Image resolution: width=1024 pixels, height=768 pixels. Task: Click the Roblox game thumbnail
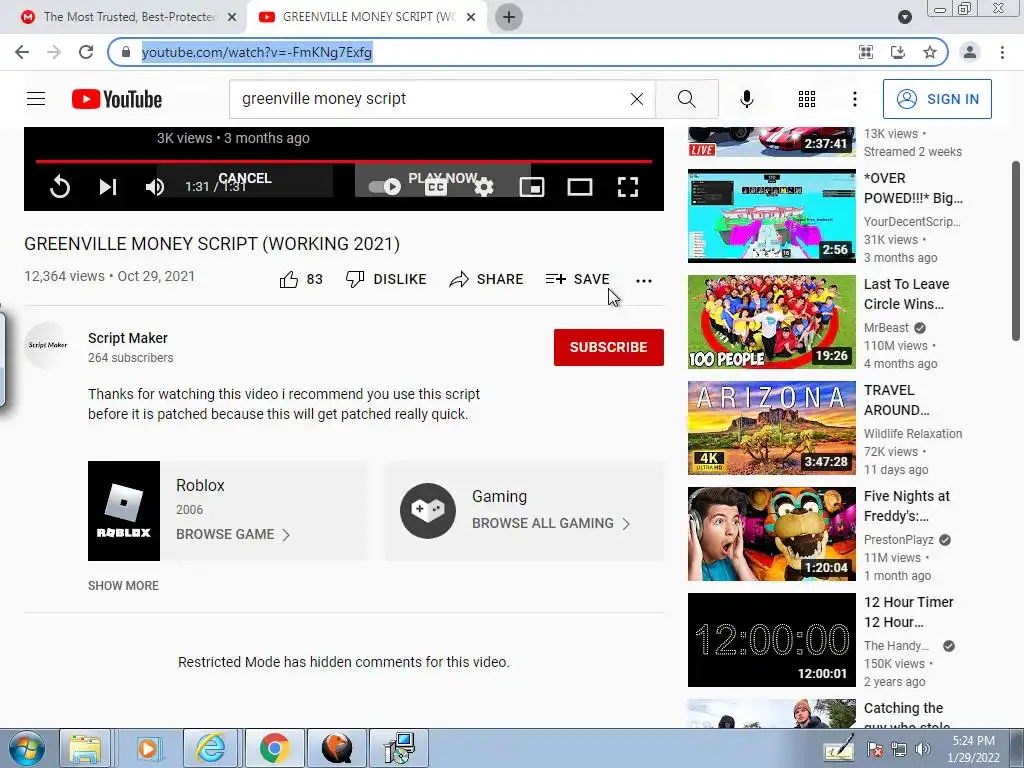point(124,511)
